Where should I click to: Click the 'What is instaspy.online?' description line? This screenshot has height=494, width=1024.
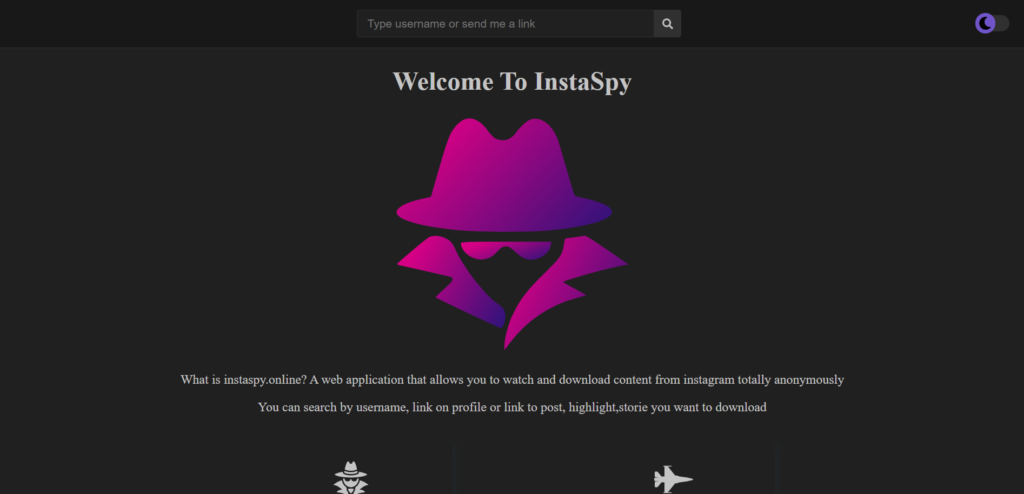[x=512, y=380]
